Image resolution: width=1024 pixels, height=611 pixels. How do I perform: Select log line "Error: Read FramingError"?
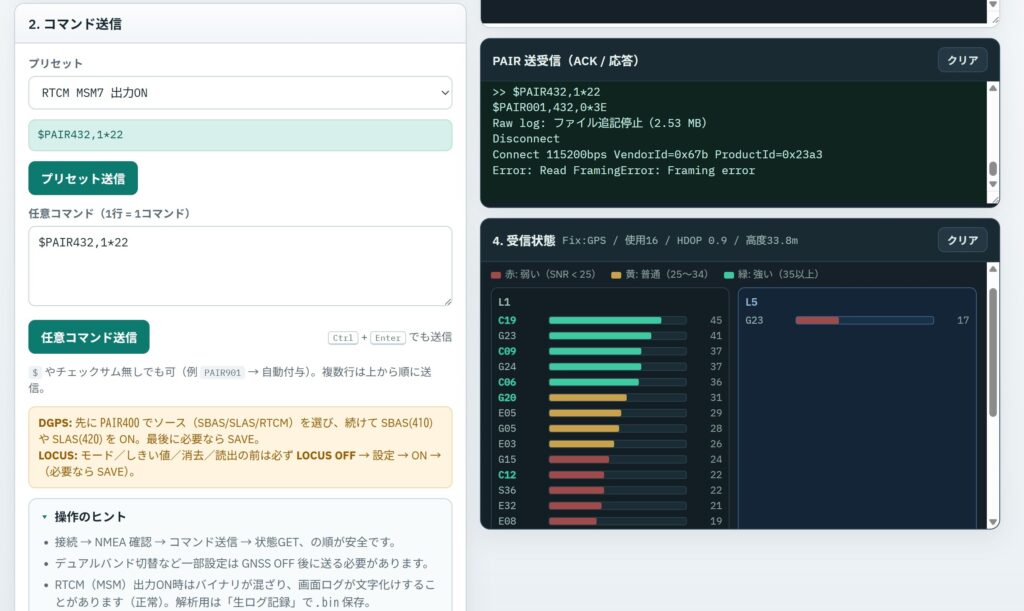(624, 170)
